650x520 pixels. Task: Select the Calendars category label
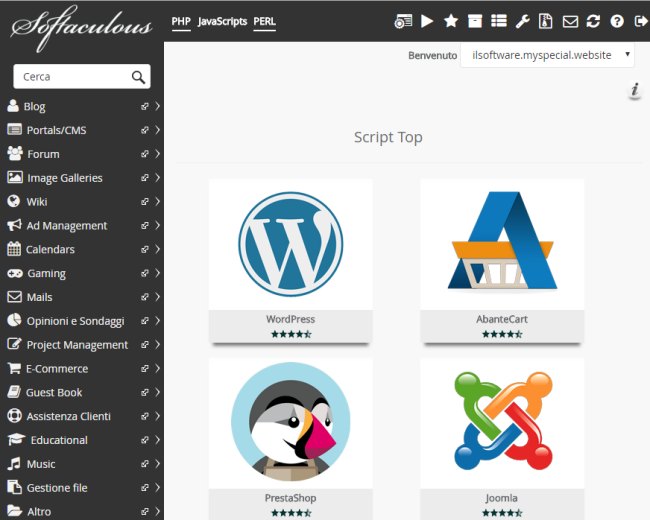tap(50, 249)
